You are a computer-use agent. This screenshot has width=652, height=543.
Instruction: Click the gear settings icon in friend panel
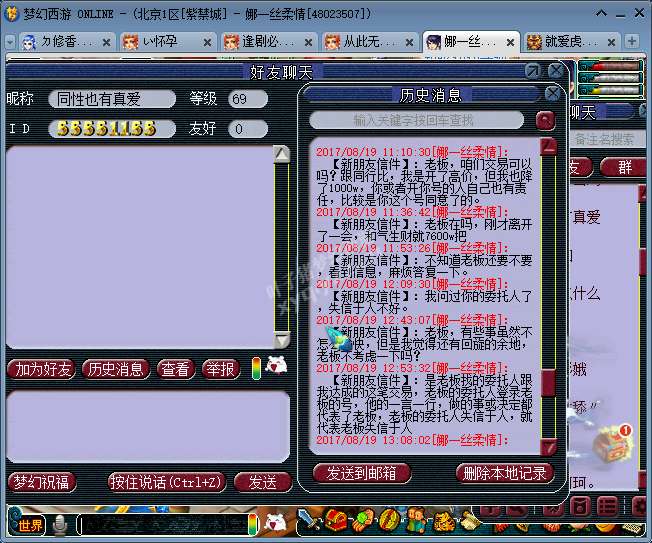[x=642, y=506]
